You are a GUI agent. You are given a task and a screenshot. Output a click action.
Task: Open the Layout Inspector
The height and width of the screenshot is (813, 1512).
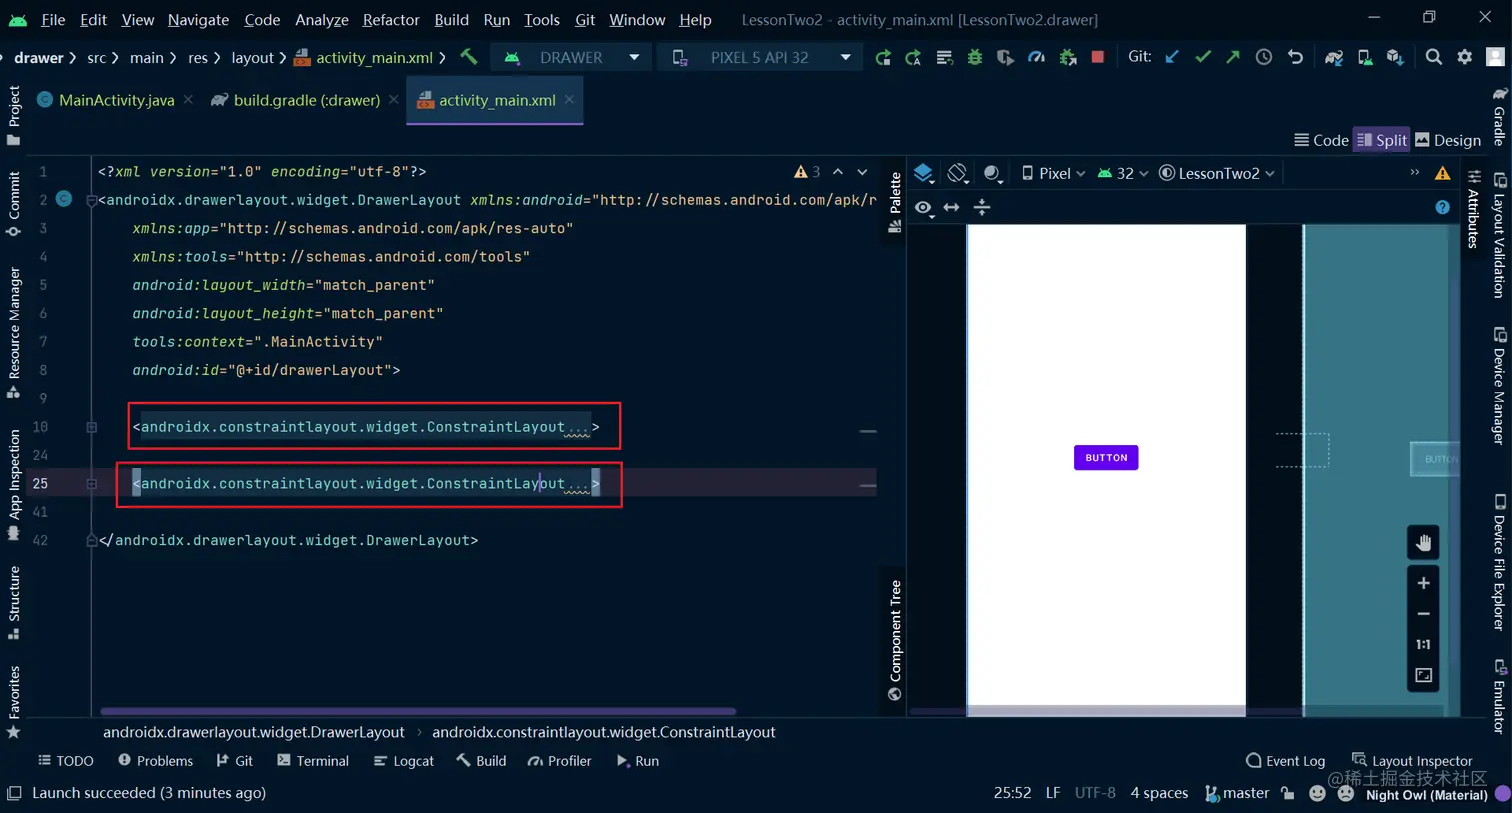tap(1412, 761)
